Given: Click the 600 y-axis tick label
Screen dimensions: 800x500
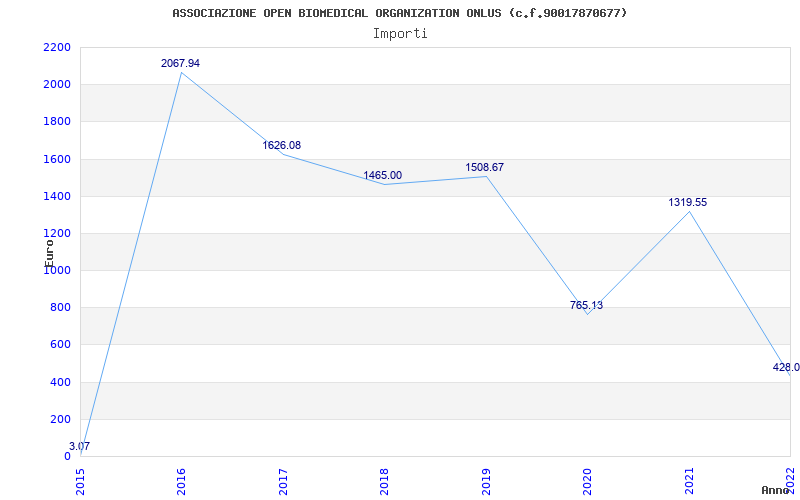Looking at the screenshot, I should tap(61, 345).
